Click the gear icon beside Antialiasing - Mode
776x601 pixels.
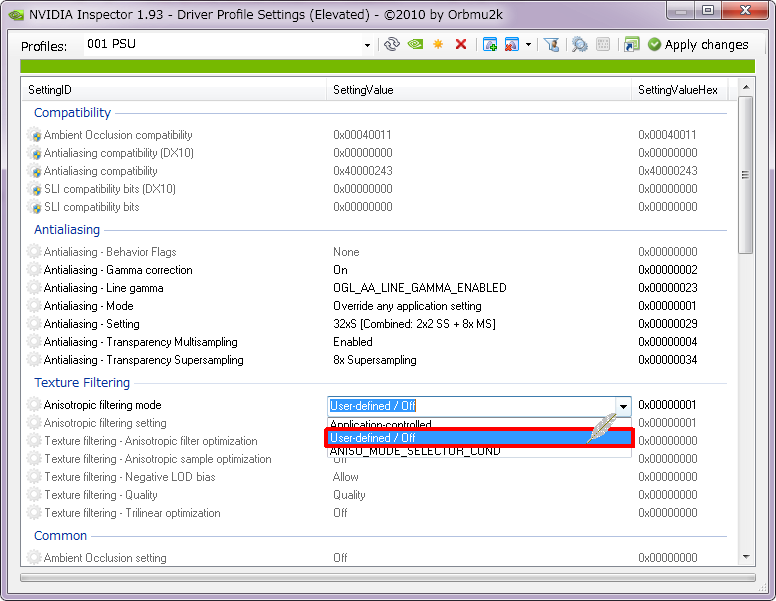(34, 306)
